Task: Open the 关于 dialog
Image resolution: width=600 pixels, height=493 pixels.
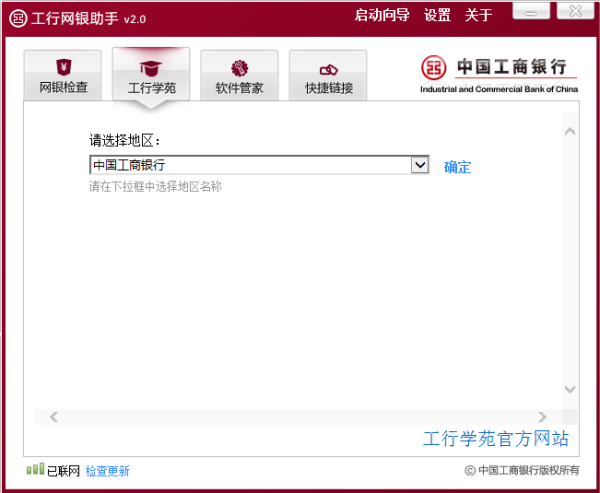Action: click(478, 15)
